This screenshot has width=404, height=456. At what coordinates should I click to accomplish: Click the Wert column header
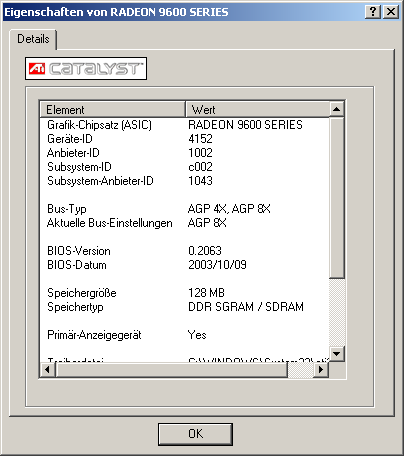(x=257, y=109)
